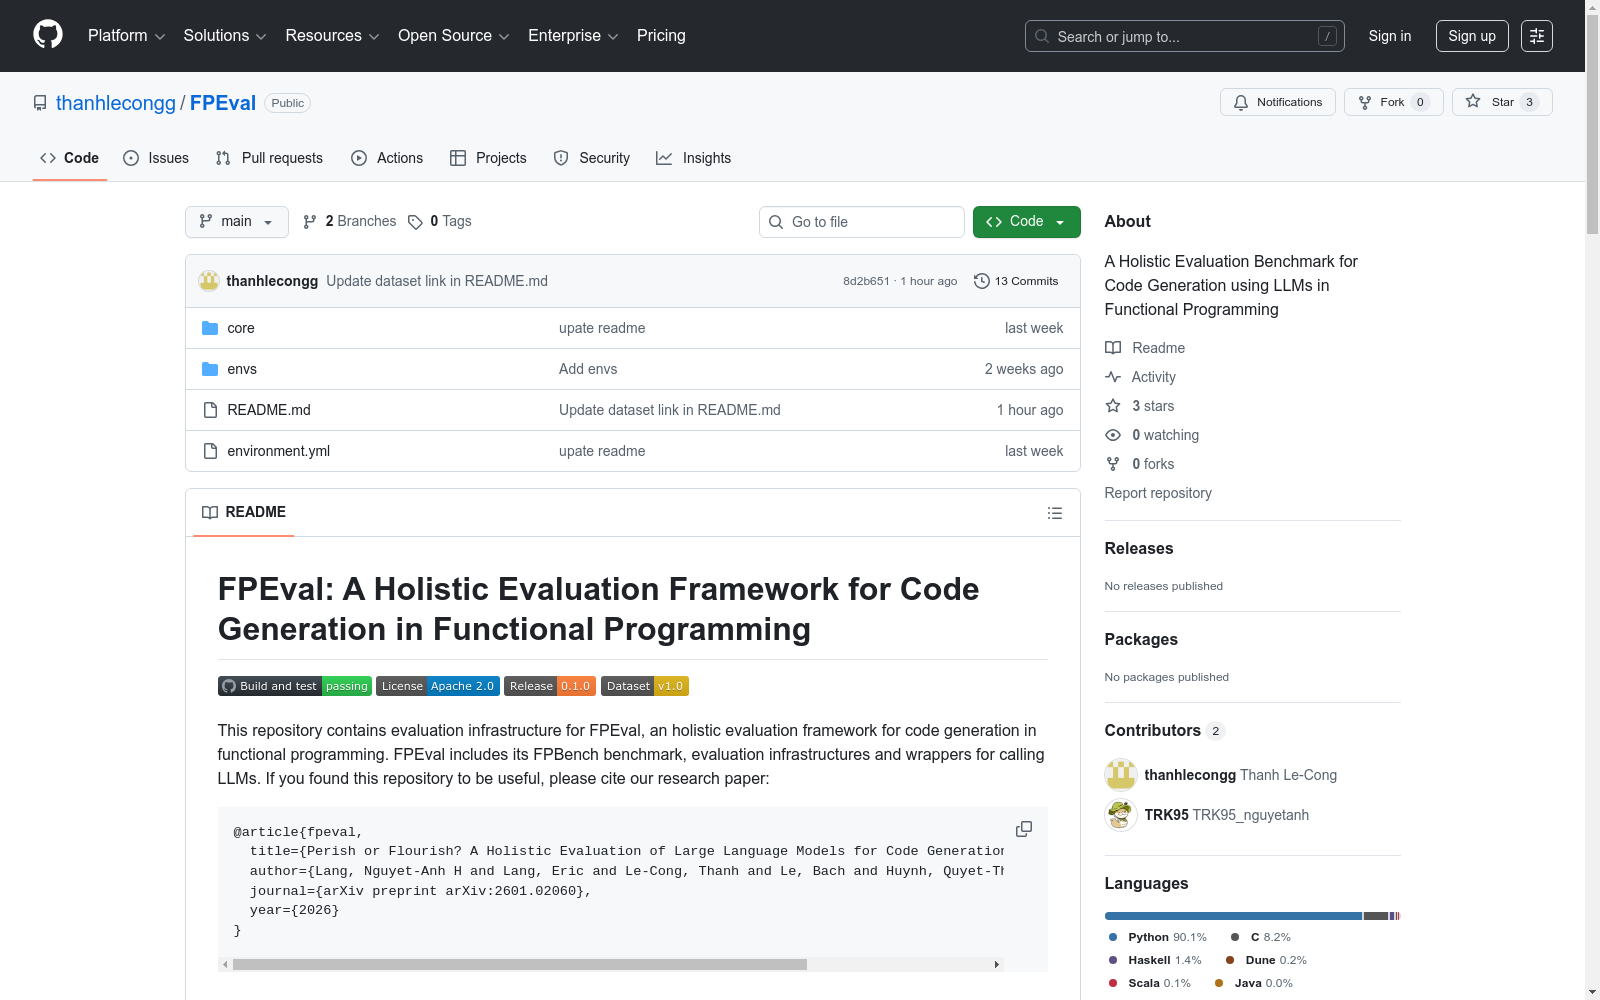Open the environment.yml file
The height and width of the screenshot is (1000, 1600).
(279, 451)
